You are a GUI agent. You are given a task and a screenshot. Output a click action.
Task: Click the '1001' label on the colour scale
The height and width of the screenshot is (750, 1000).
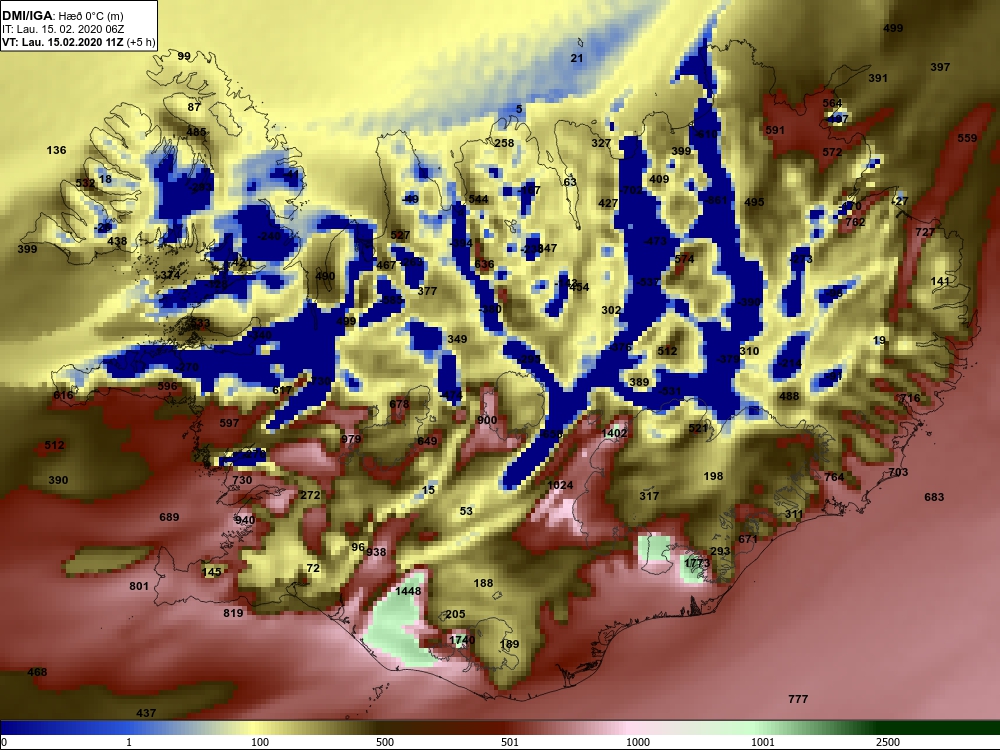(x=763, y=742)
